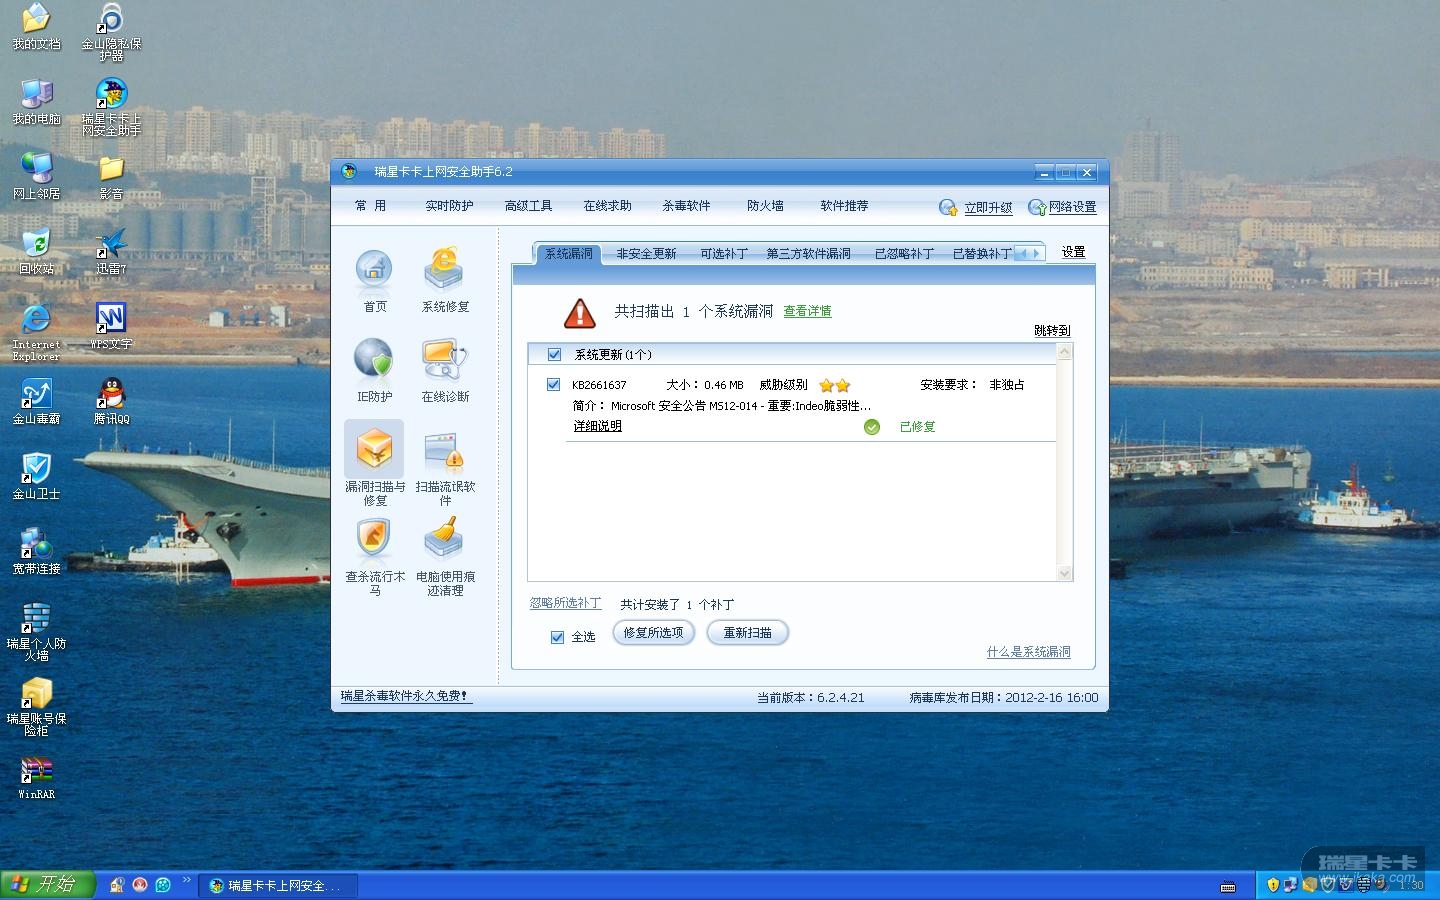Launch 瑞星卡卡上网安全助手 desktop shortcut
The width and height of the screenshot is (1440, 900).
coord(111,108)
